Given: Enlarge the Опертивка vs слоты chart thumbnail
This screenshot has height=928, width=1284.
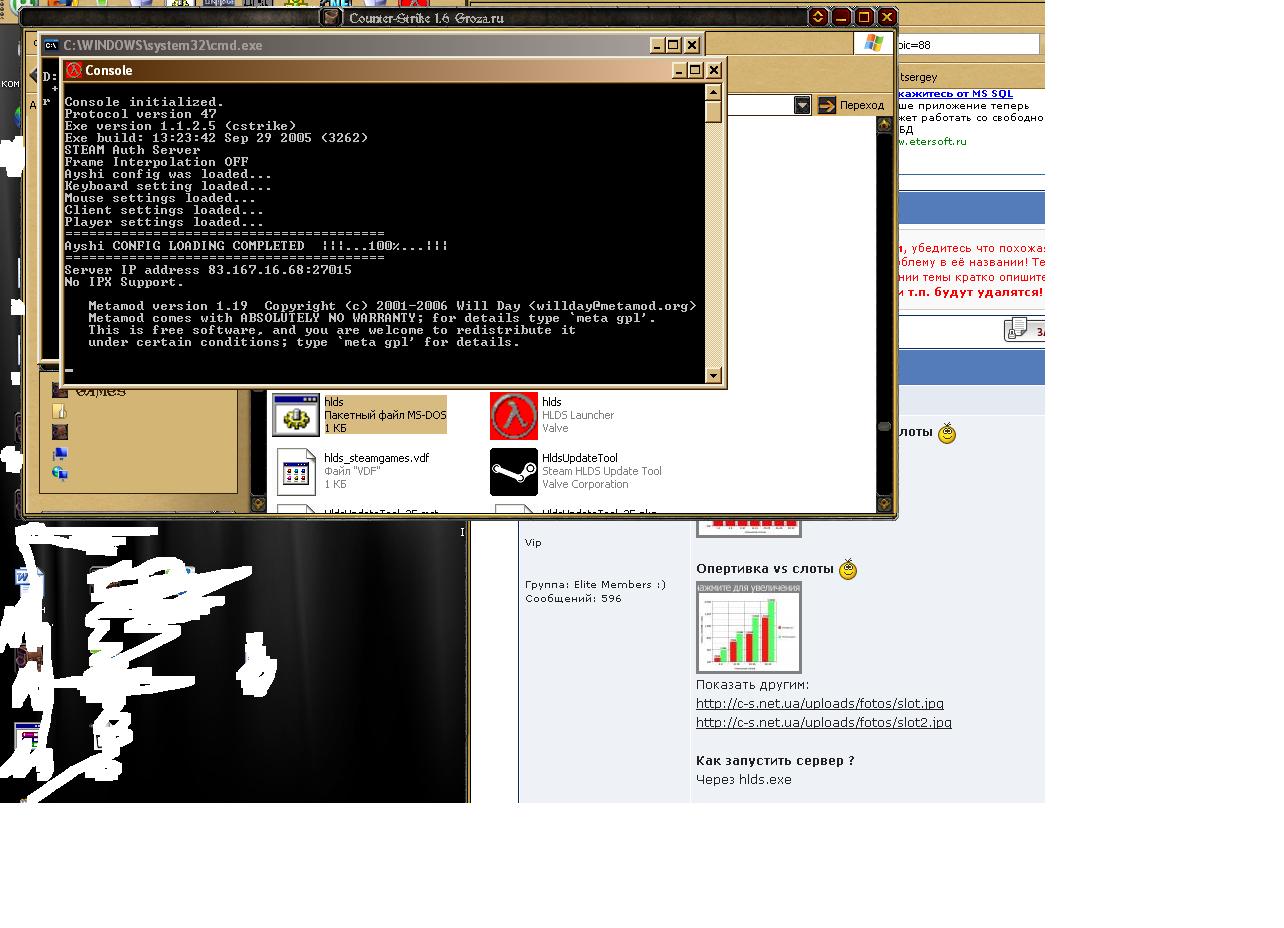Looking at the screenshot, I should [x=749, y=627].
